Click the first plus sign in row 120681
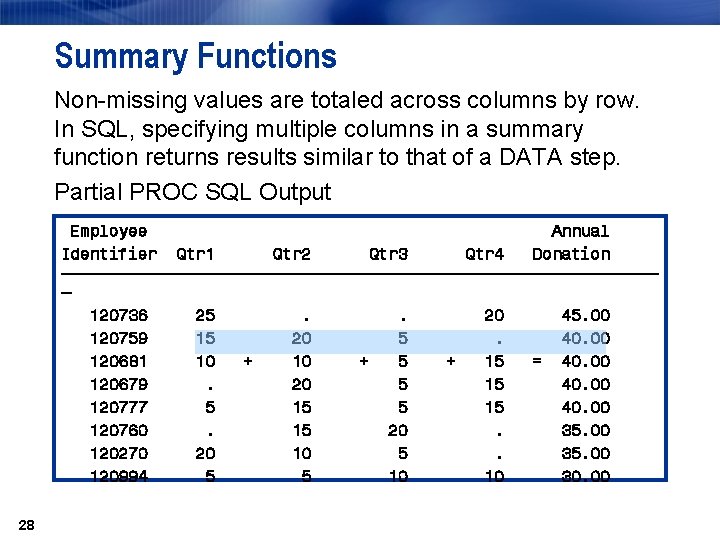This screenshot has height=540, width=720. (248, 361)
